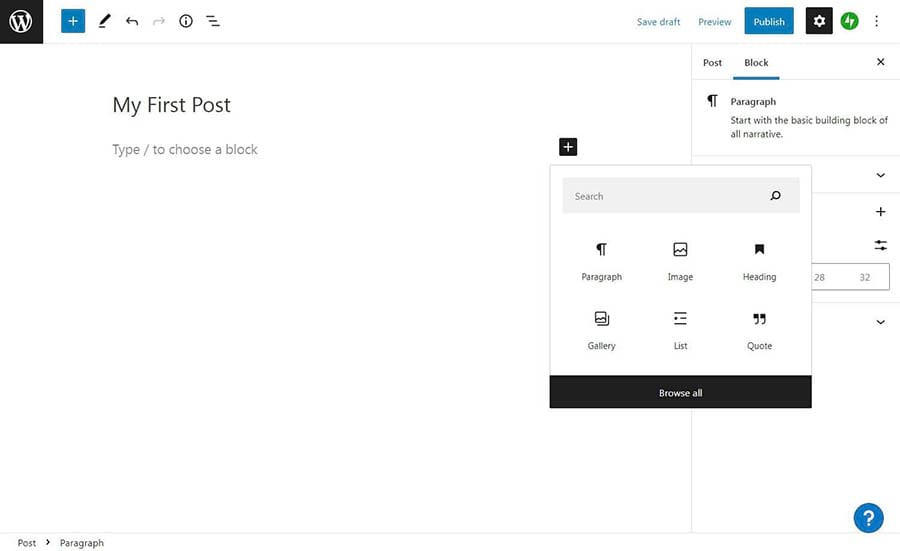Open the custom size sliders toggle icon

tap(880, 245)
